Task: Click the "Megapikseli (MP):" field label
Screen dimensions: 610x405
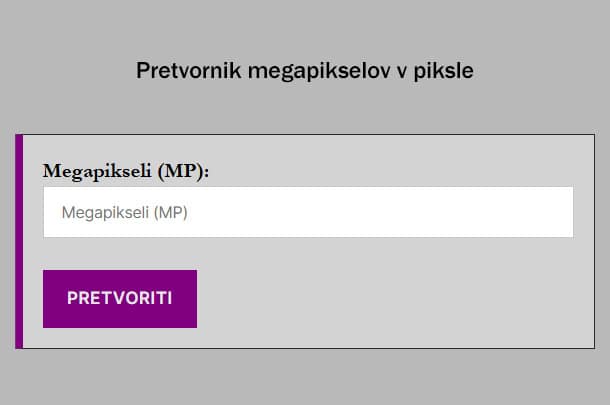Action: point(126,170)
